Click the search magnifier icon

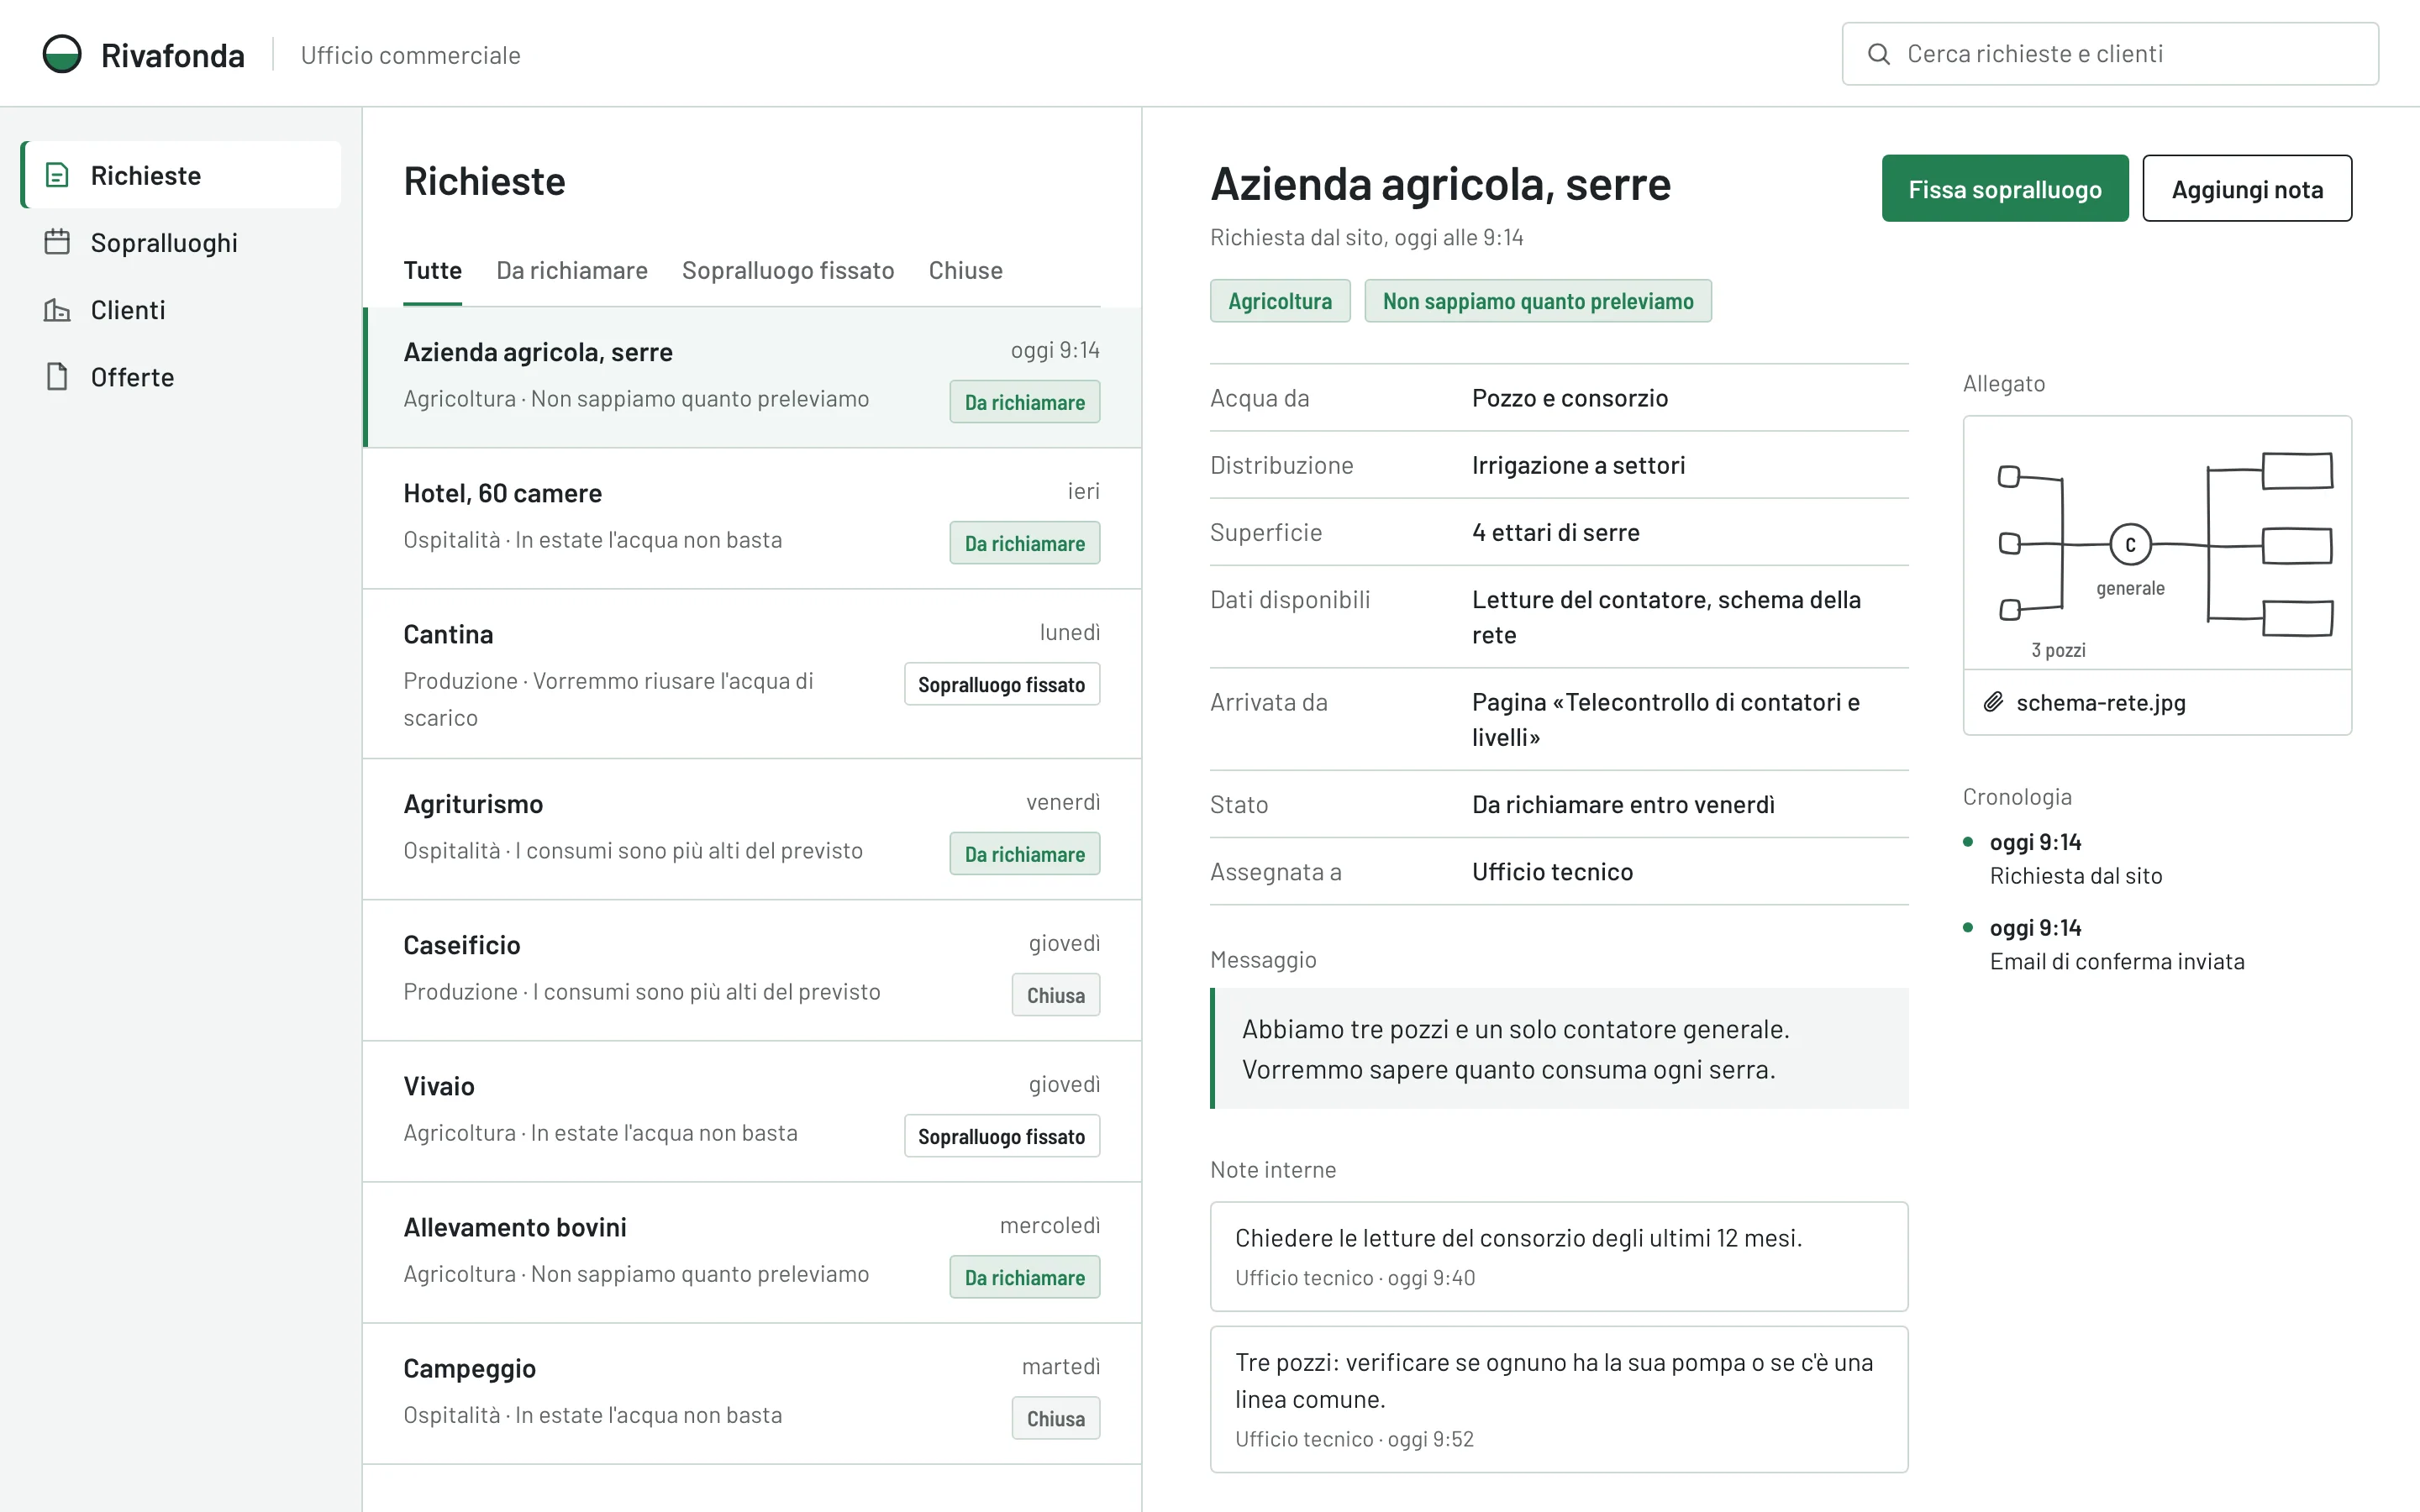click(x=1879, y=54)
